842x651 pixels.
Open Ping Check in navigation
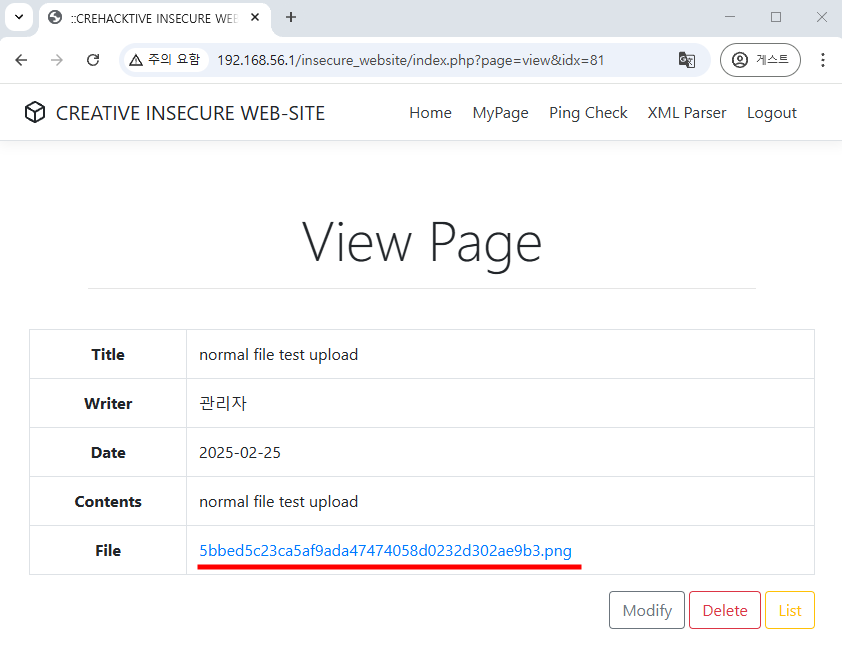pyautogui.click(x=588, y=113)
